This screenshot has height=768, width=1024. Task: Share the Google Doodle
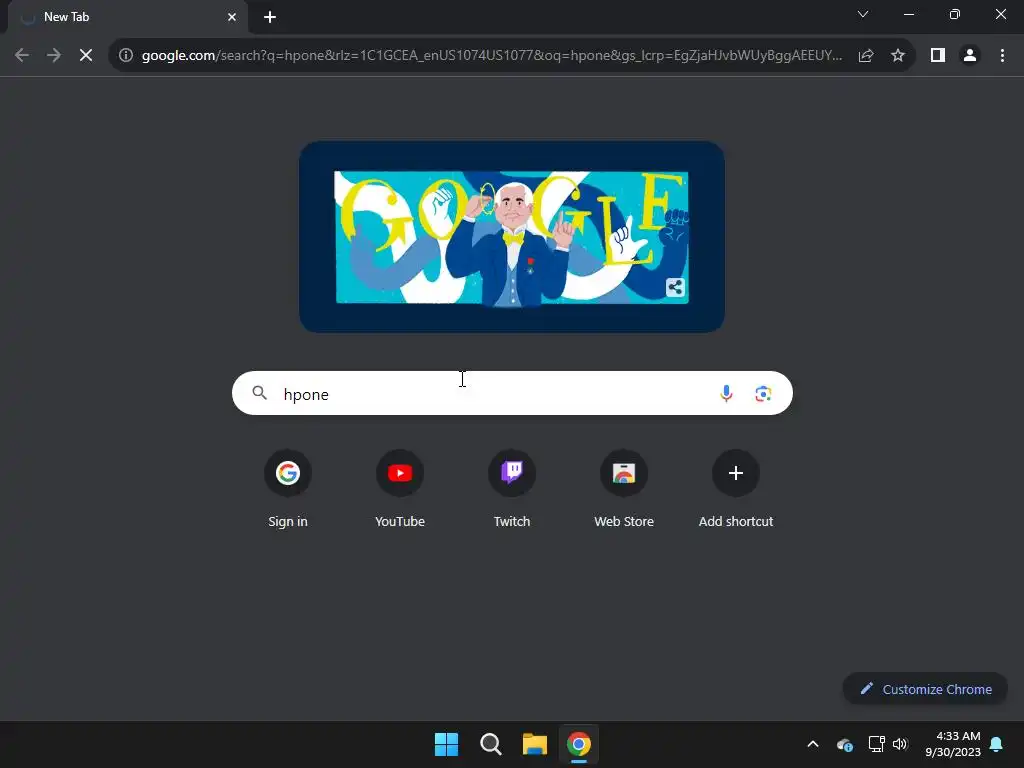[x=675, y=287]
